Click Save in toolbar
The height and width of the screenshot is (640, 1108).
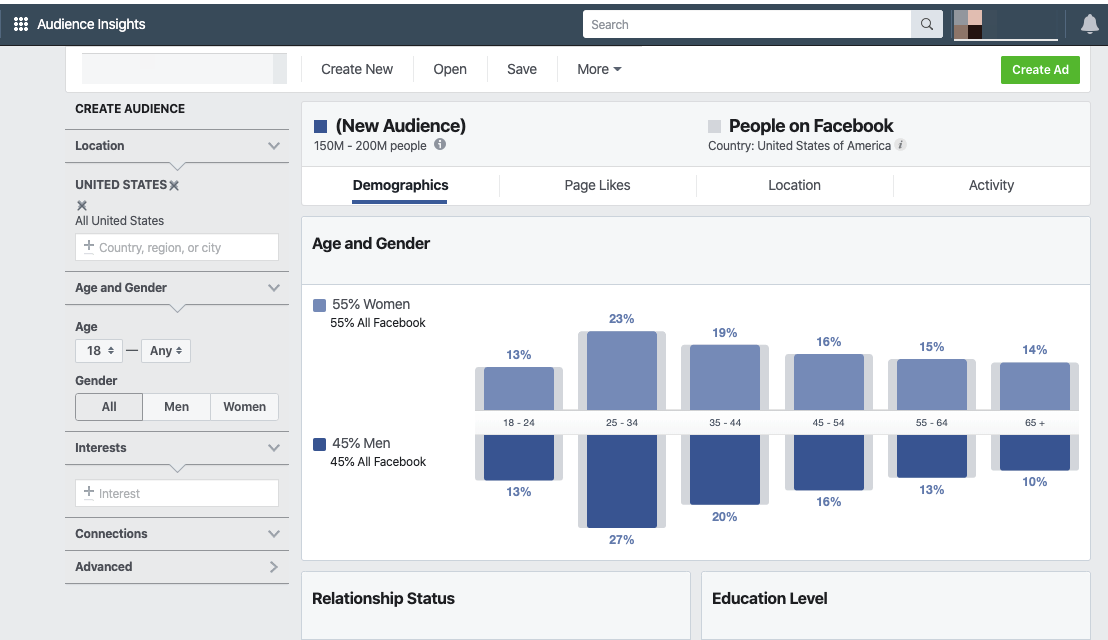point(521,69)
